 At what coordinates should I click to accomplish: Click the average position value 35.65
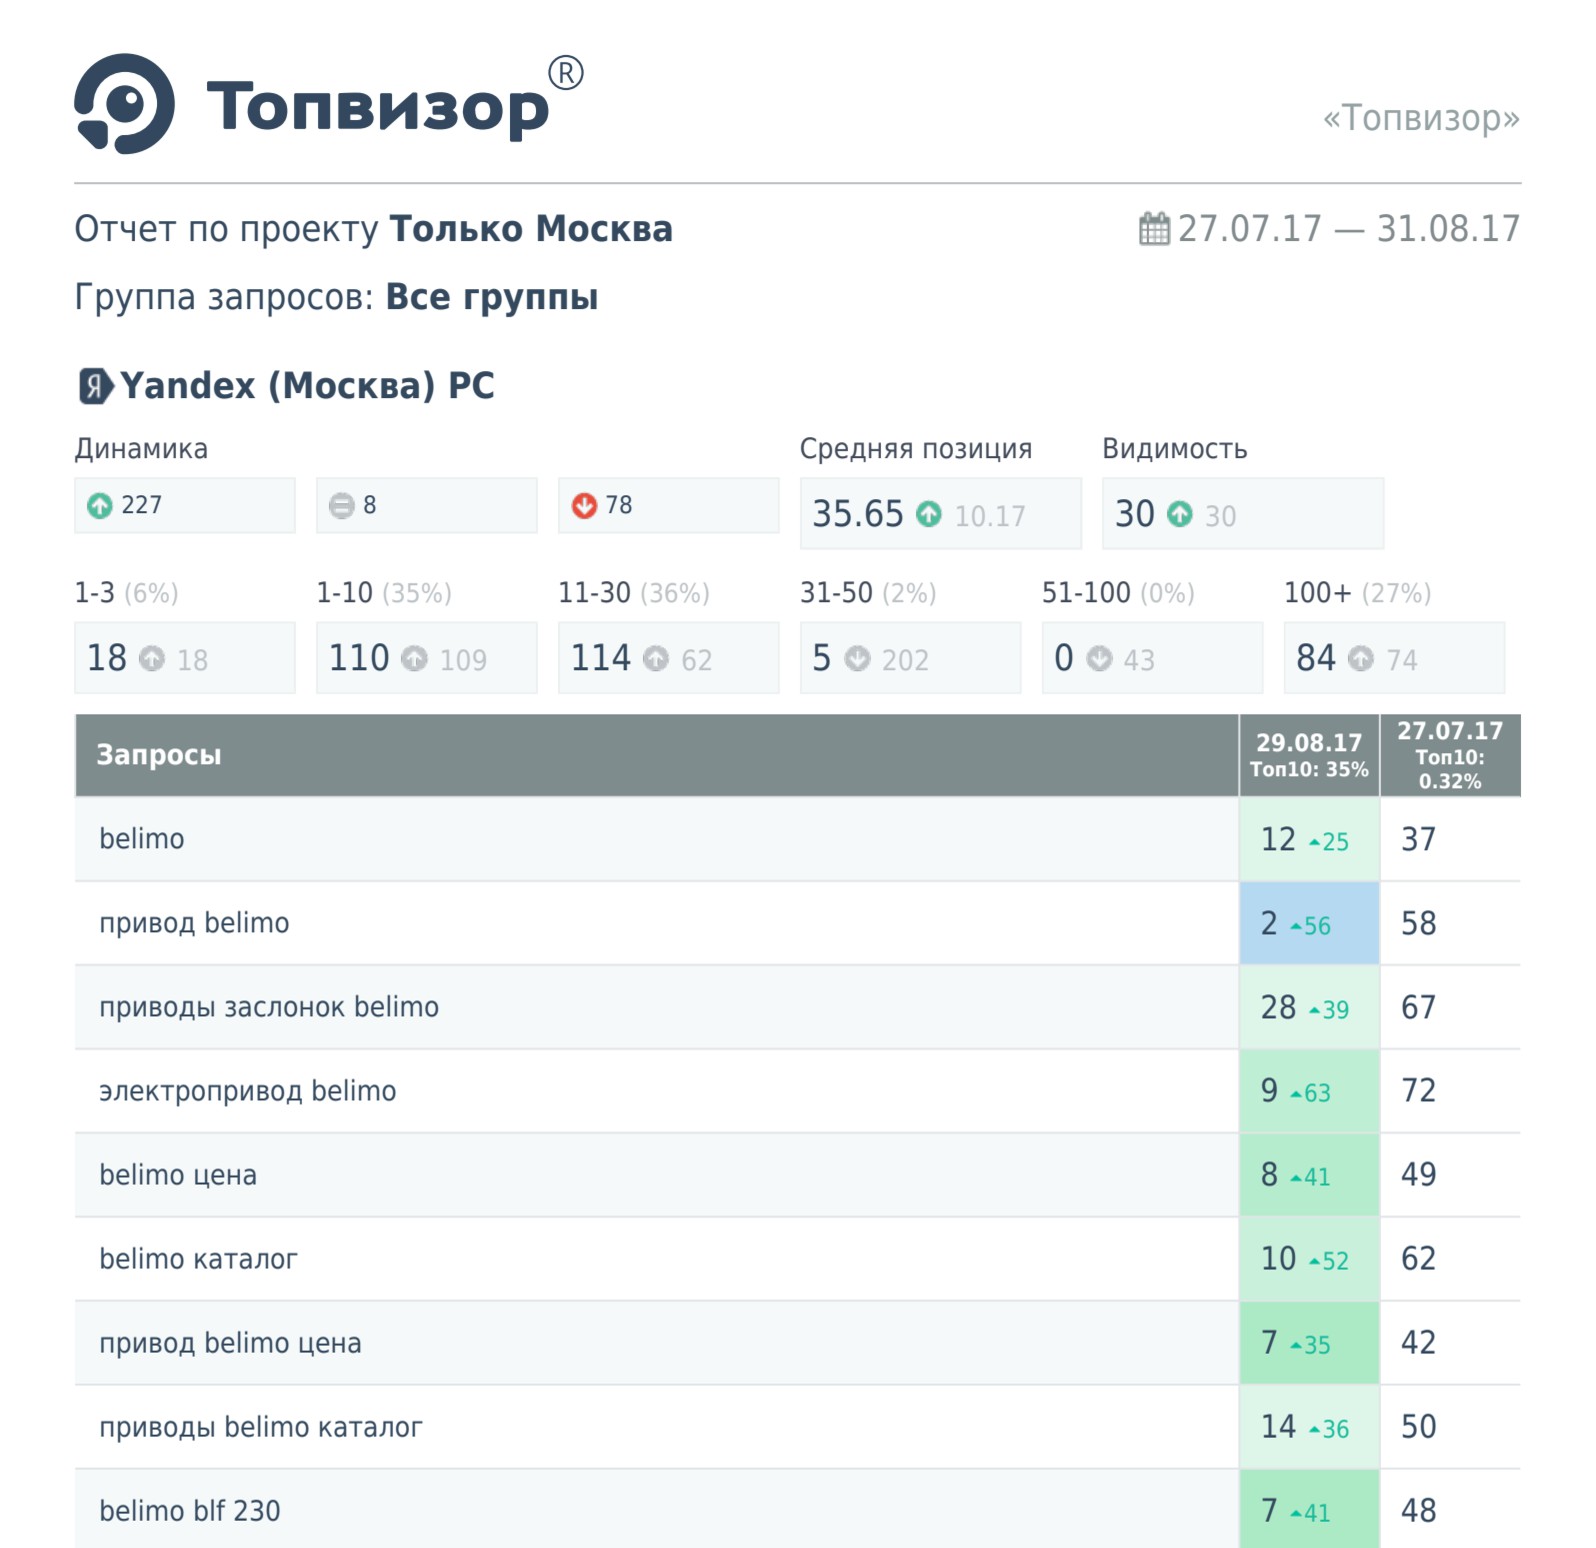(858, 514)
